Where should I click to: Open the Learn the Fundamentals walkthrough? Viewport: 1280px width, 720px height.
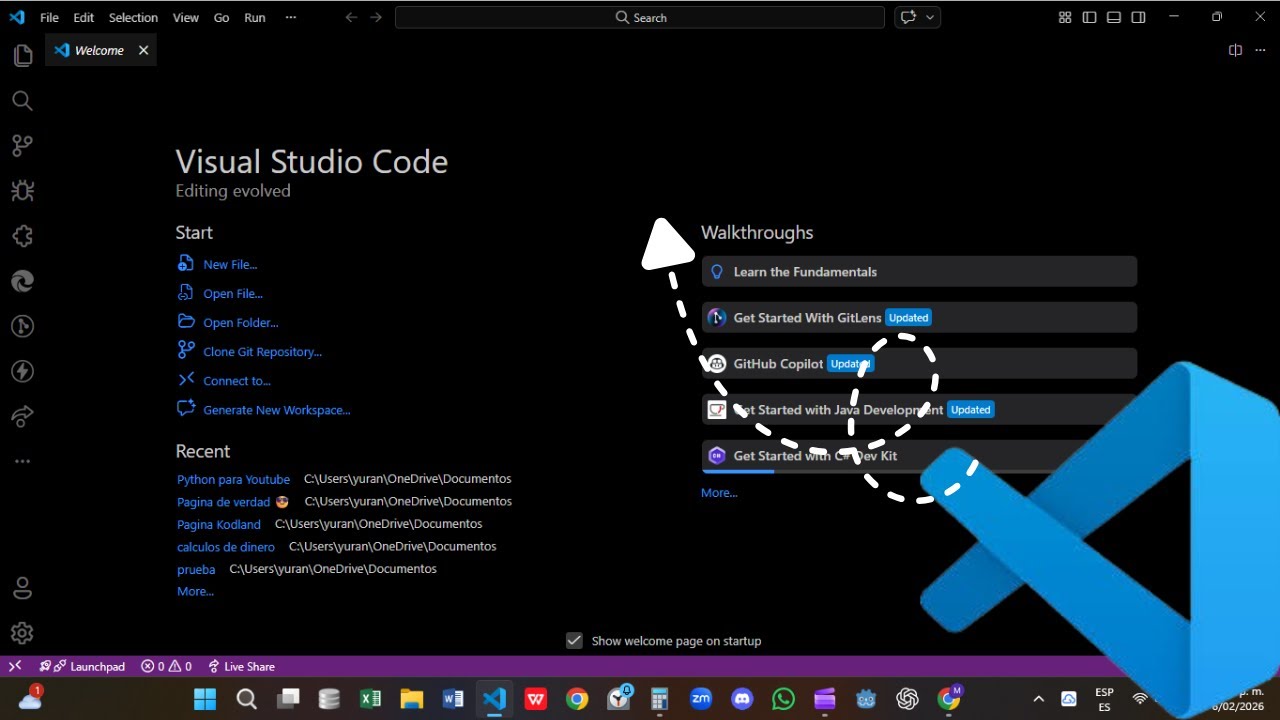[x=919, y=271]
